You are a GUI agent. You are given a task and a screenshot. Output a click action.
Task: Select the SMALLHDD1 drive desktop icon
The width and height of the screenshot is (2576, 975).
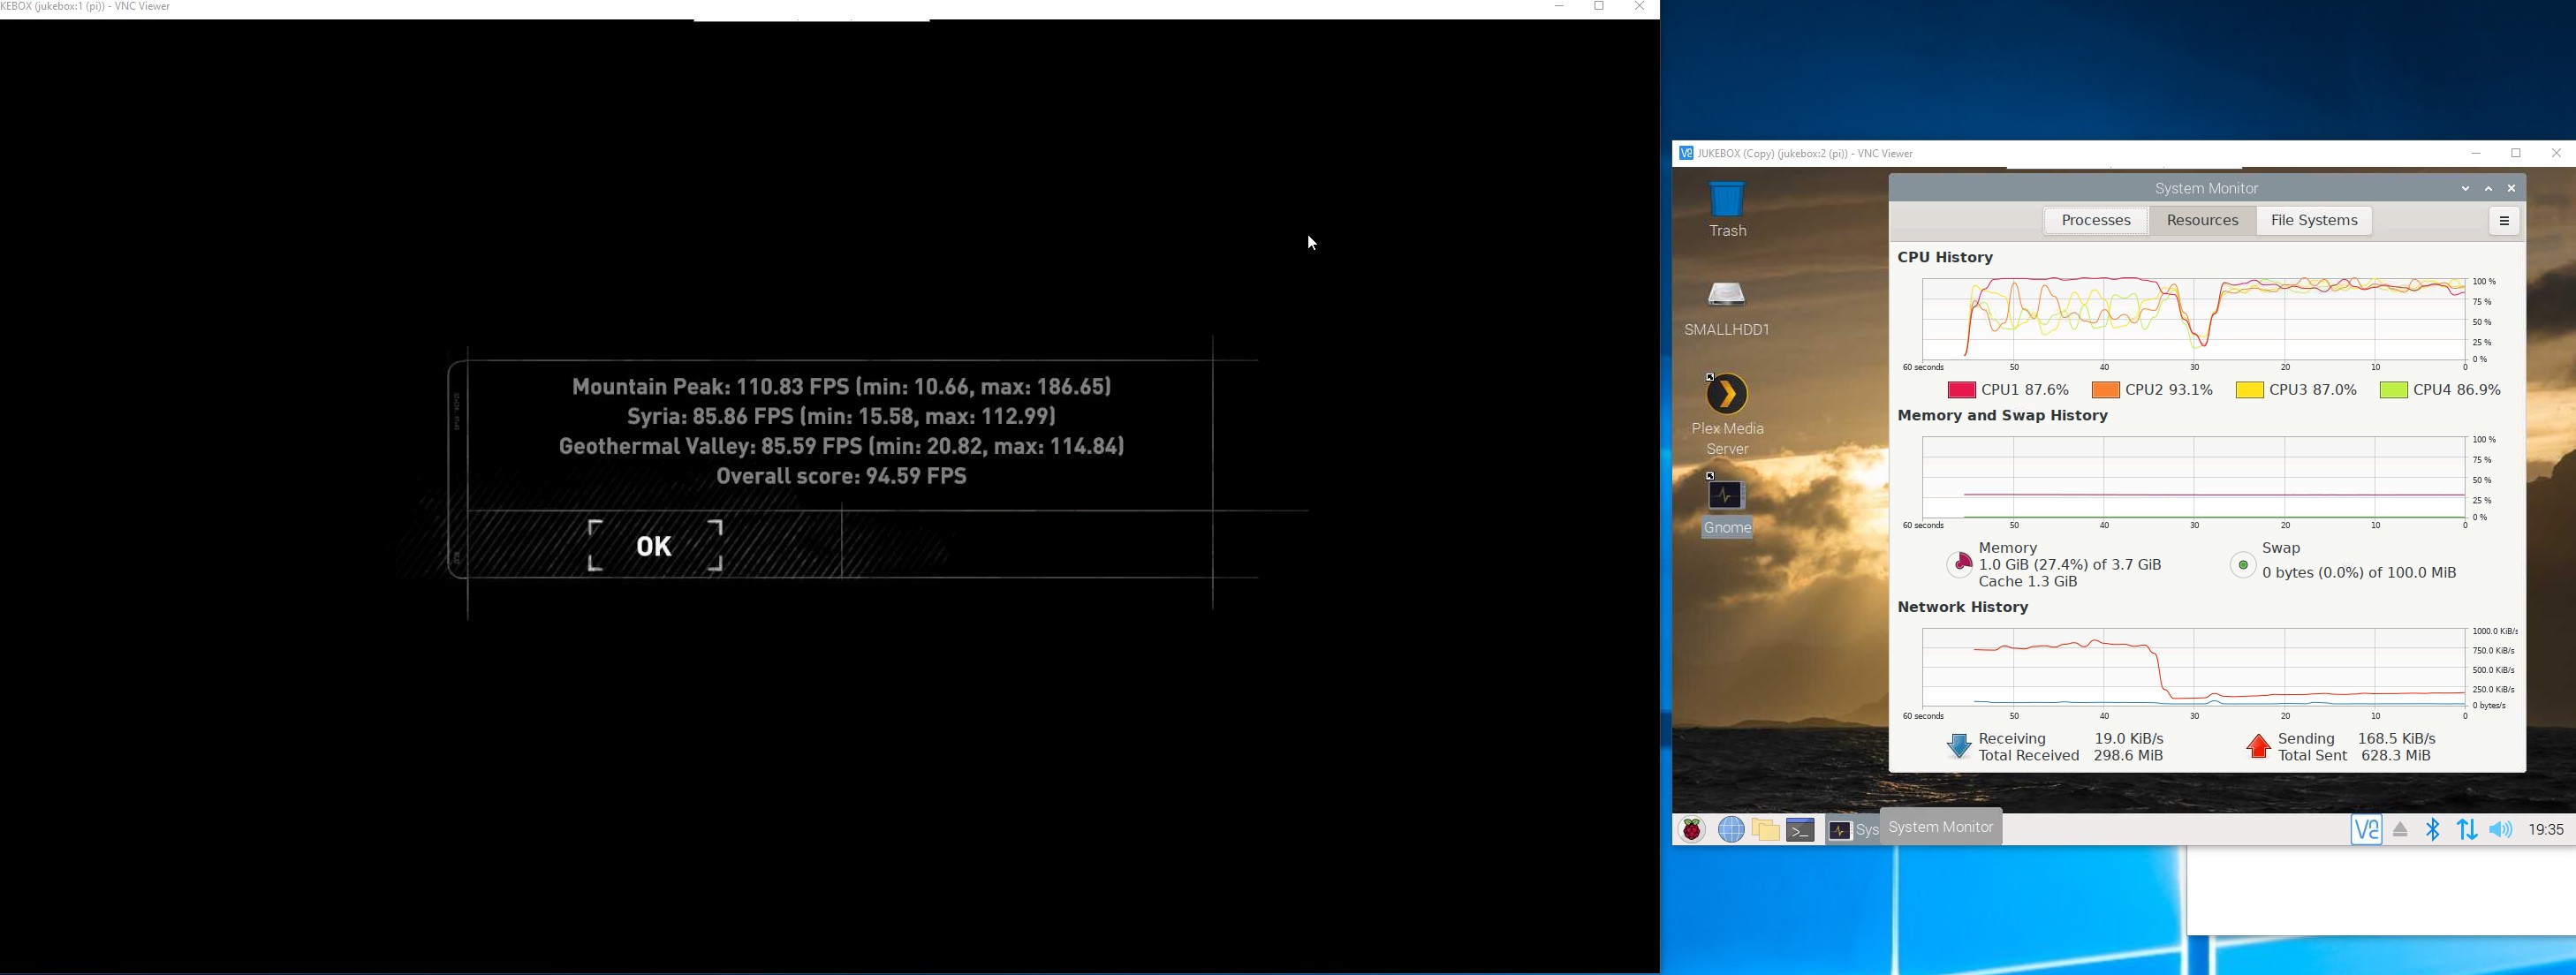(x=1727, y=309)
